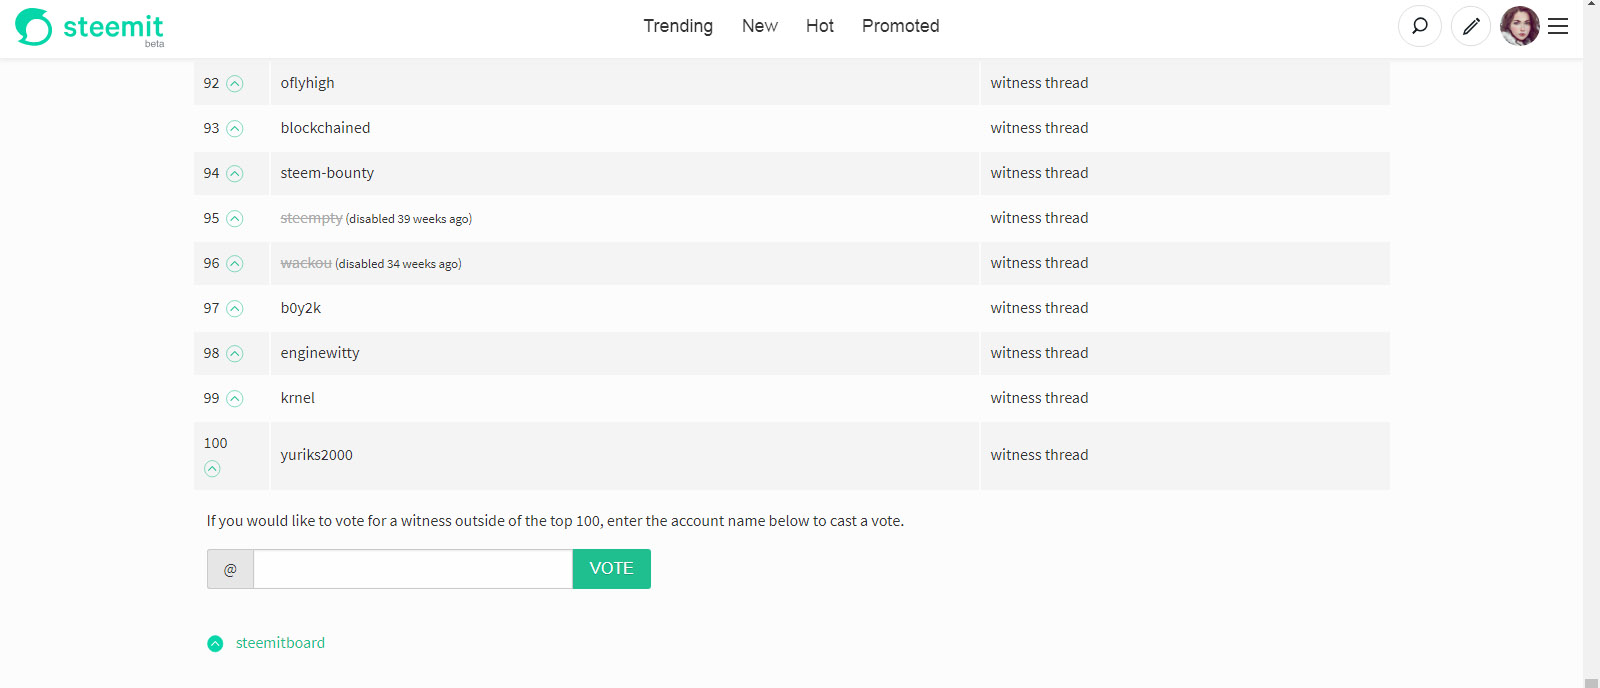Open witness thread for wackou
The width and height of the screenshot is (1600, 688).
tap(1039, 263)
